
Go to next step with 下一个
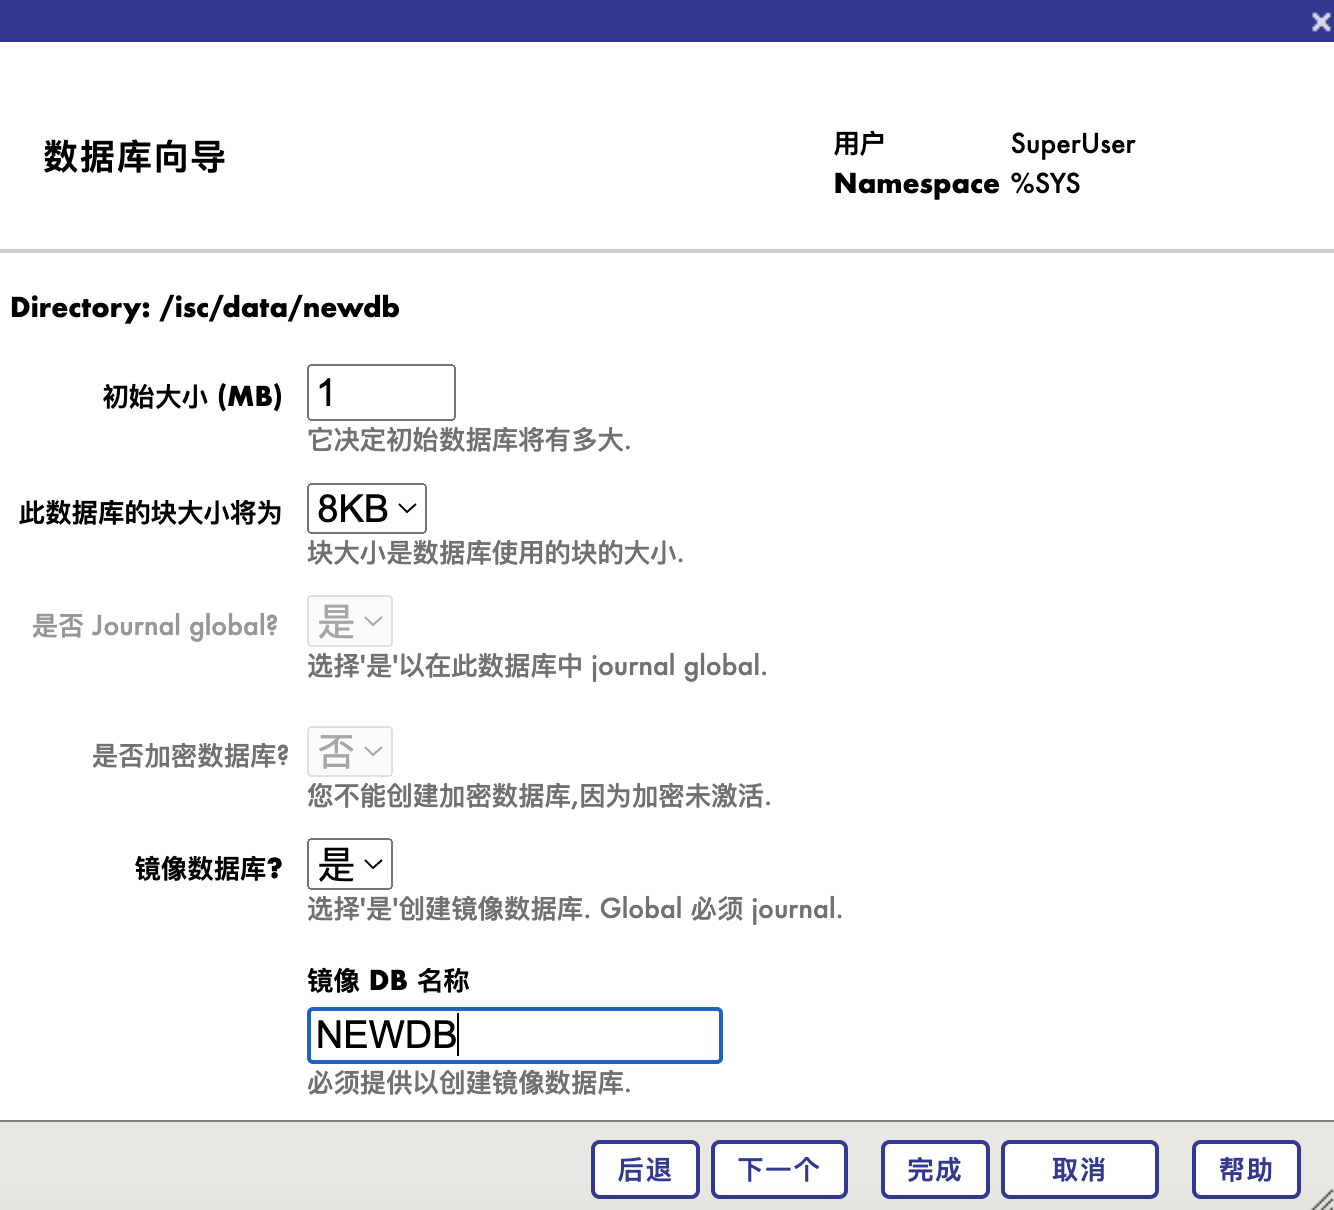779,1169
